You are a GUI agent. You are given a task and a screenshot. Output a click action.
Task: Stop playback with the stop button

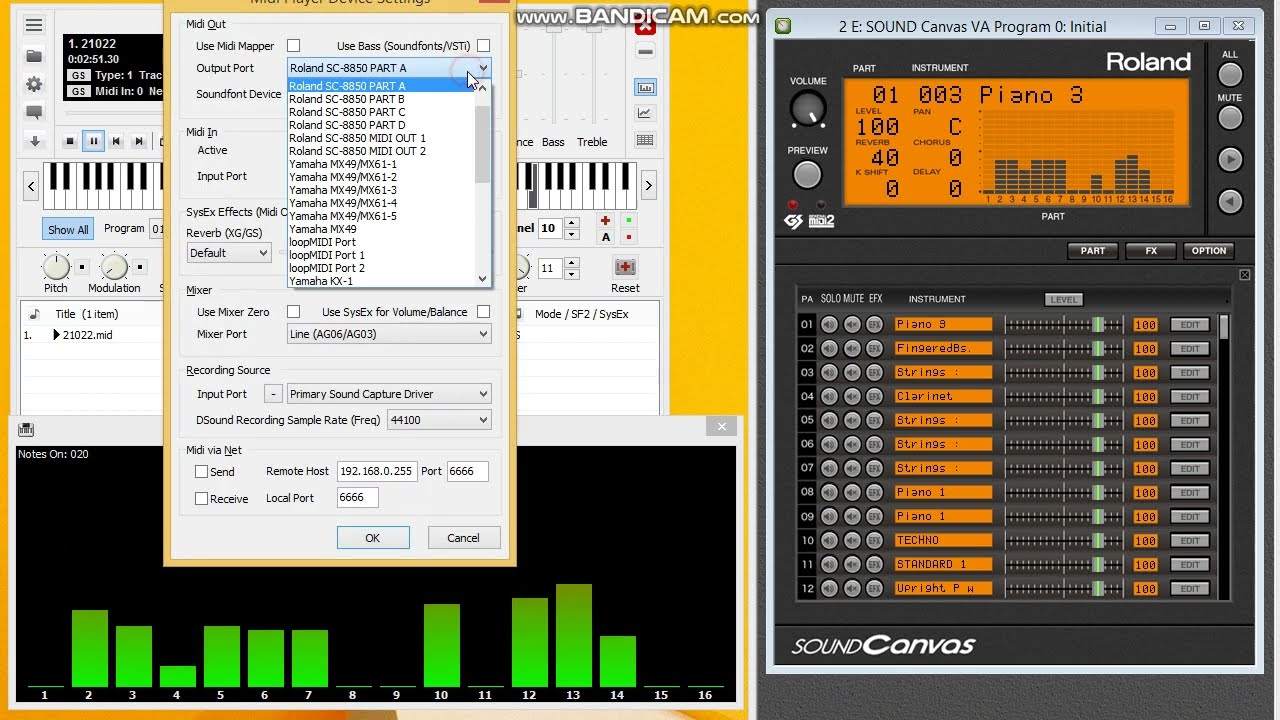pyautogui.click(x=70, y=141)
